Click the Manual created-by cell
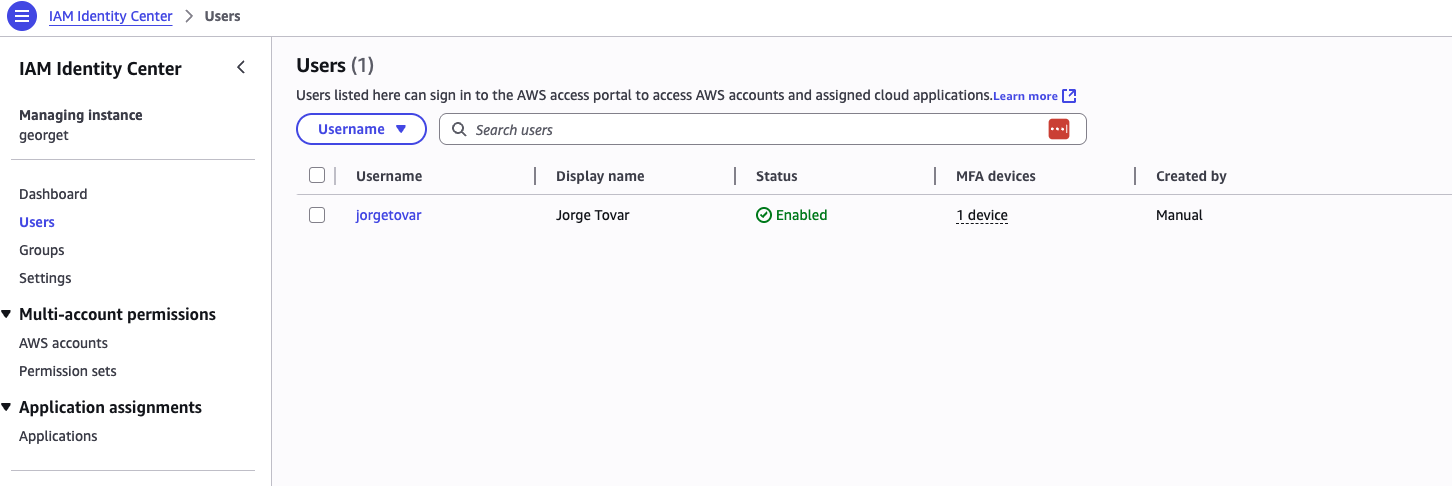Image resolution: width=1452 pixels, height=486 pixels. click(x=1179, y=215)
